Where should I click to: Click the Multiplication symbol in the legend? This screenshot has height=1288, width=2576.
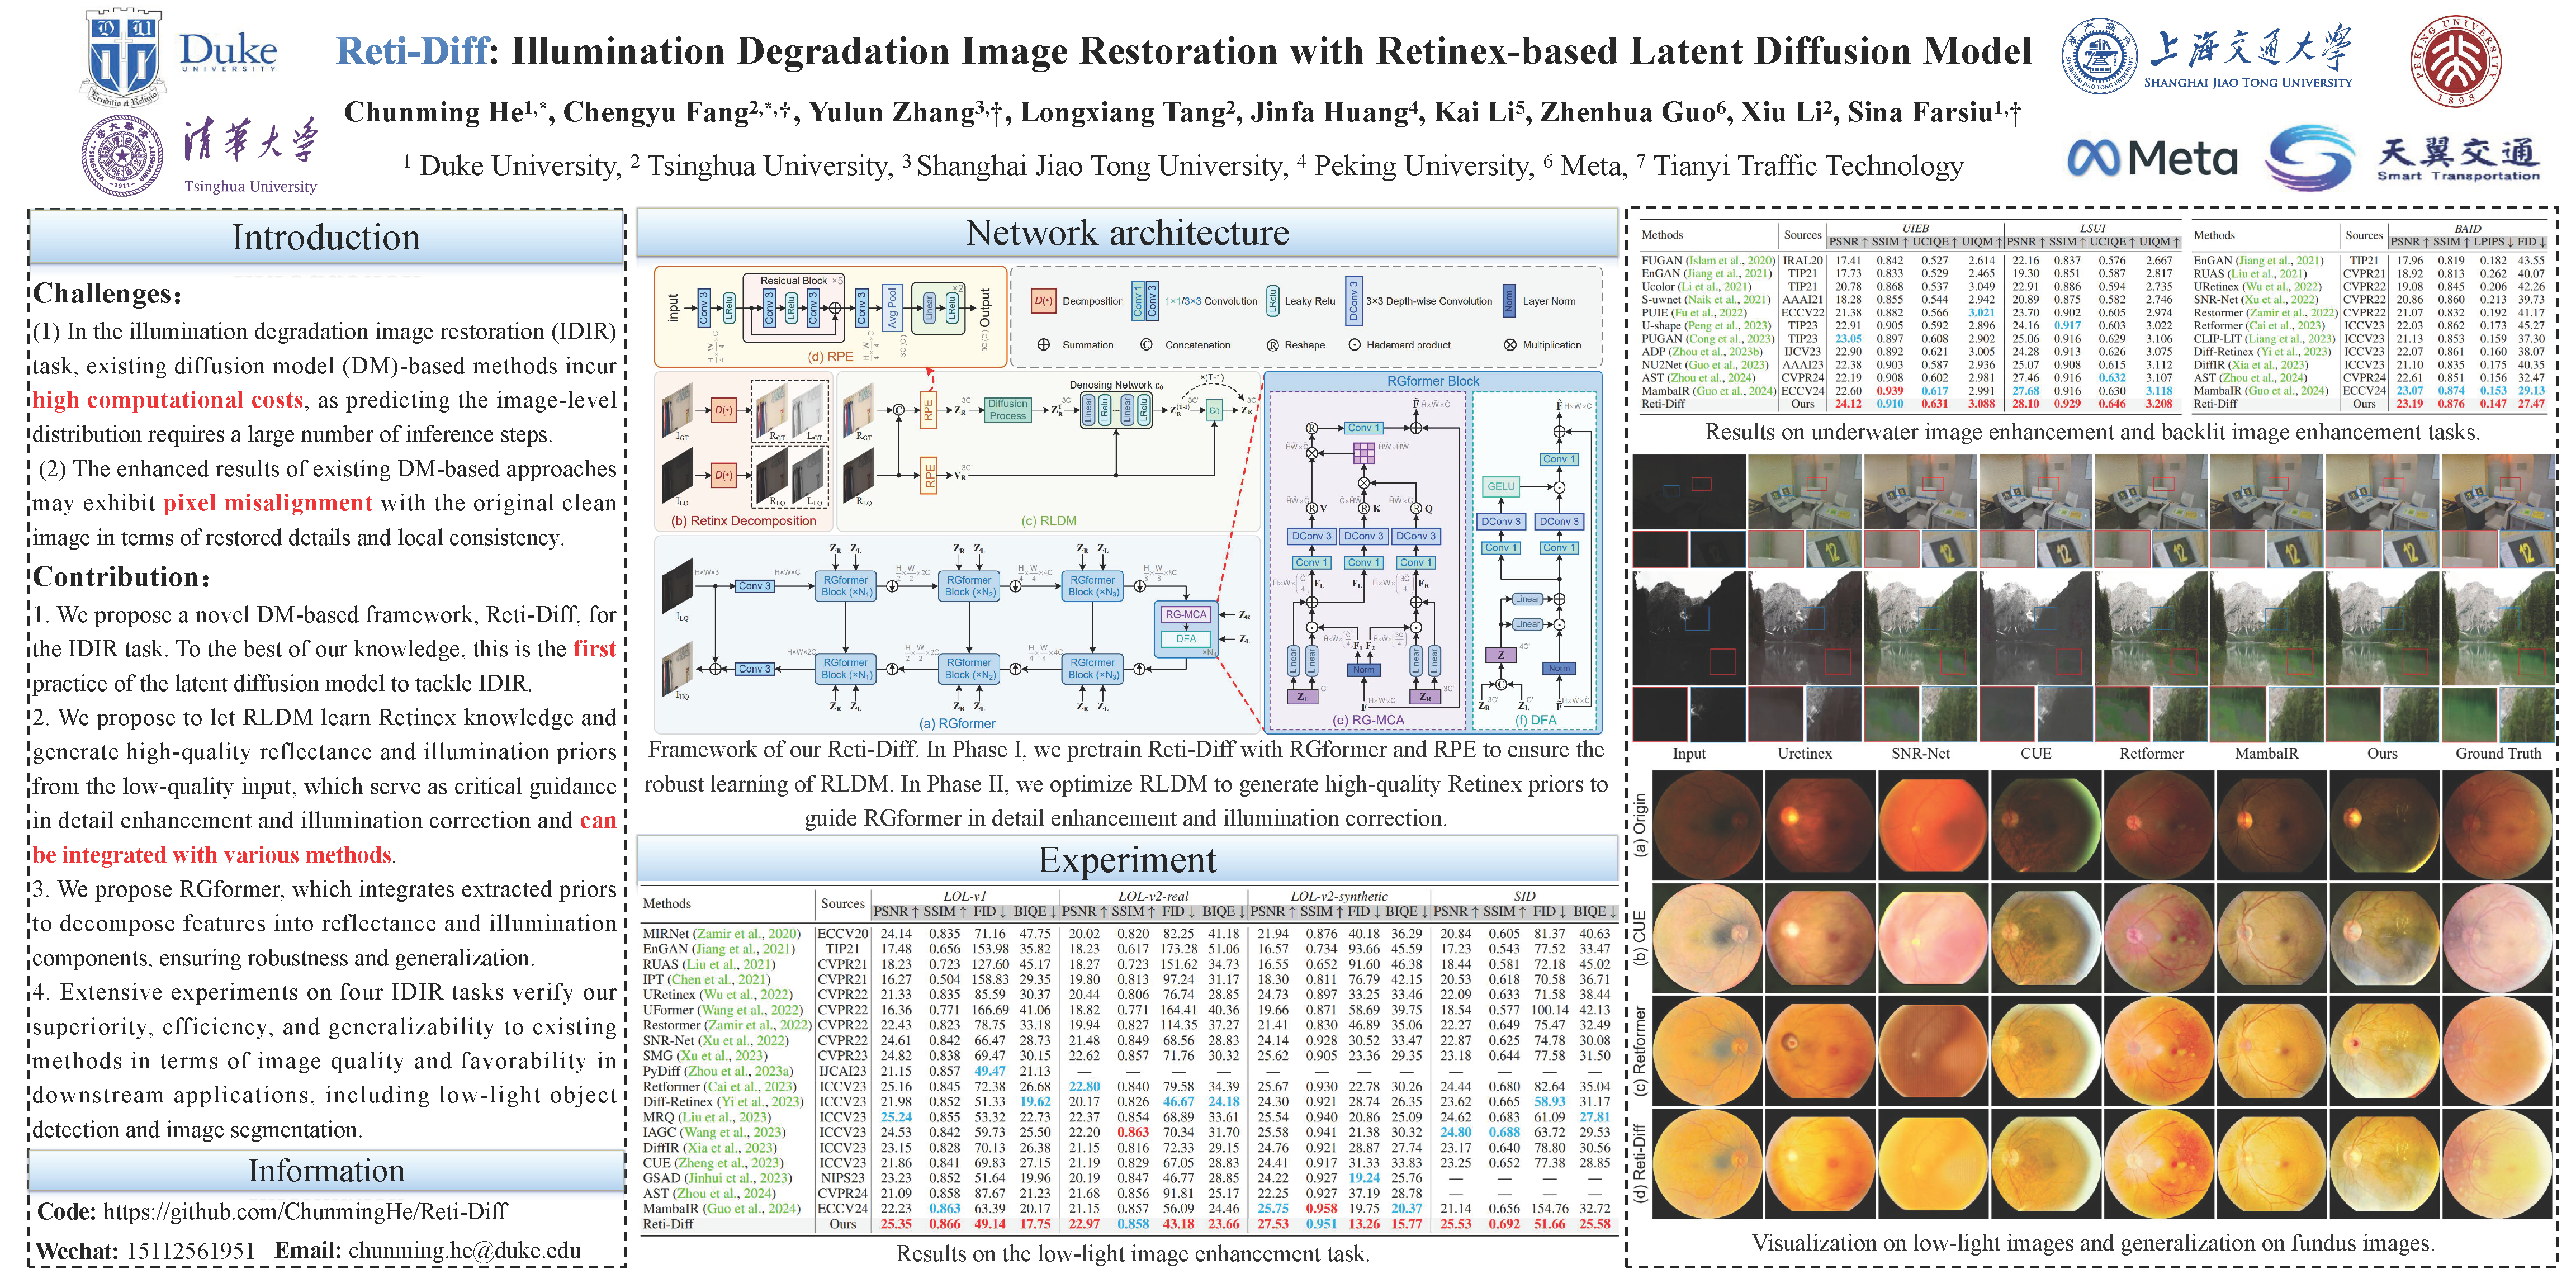1510,345
